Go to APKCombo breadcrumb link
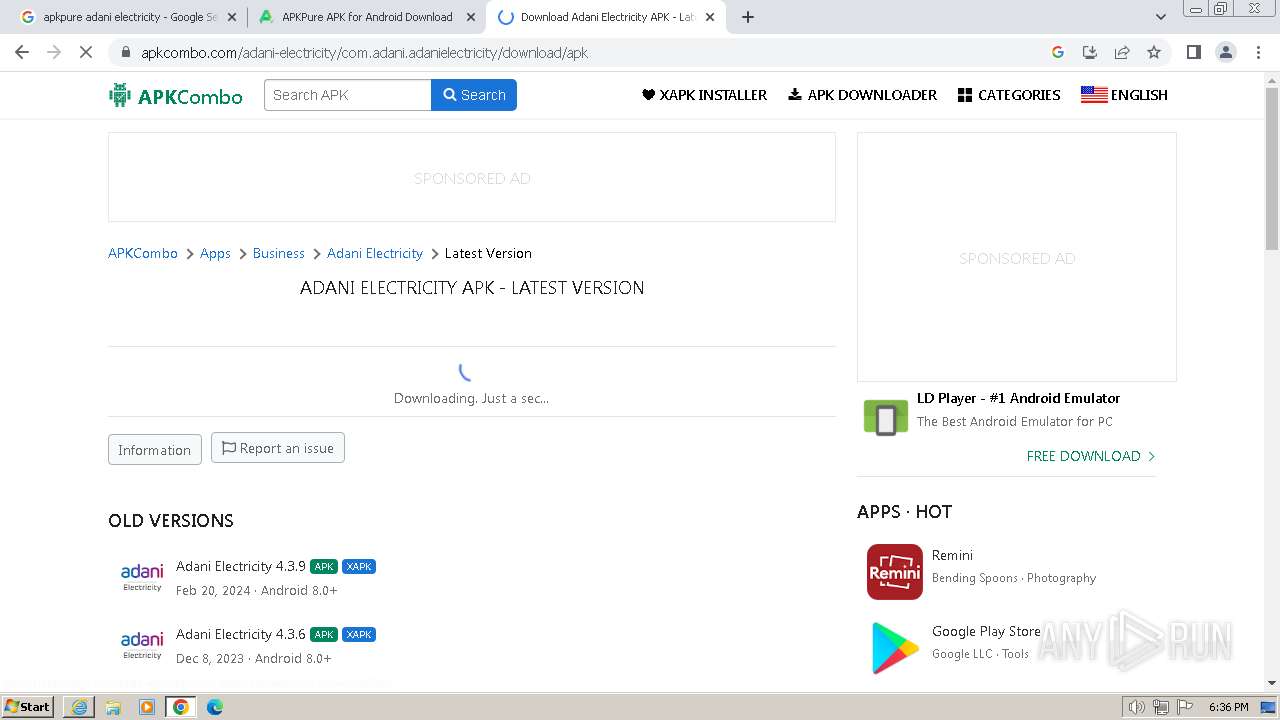This screenshot has height=720, width=1280. (x=143, y=253)
